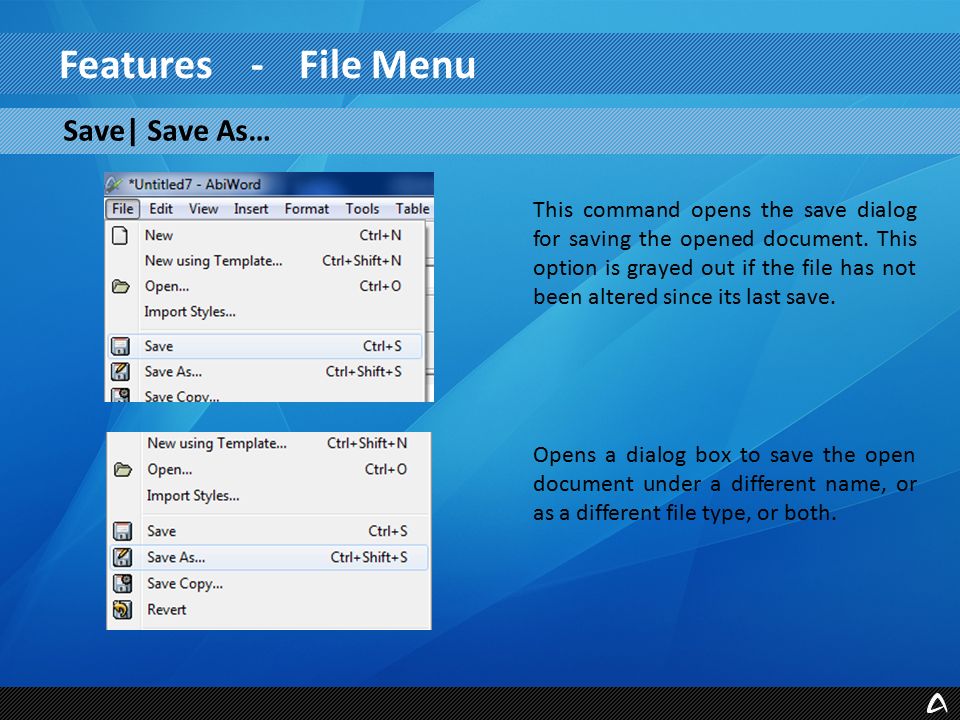Click the paragraph starting 'This command opens'
The height and width of the screenshot is (720, 960).
[x=724, y=253]
